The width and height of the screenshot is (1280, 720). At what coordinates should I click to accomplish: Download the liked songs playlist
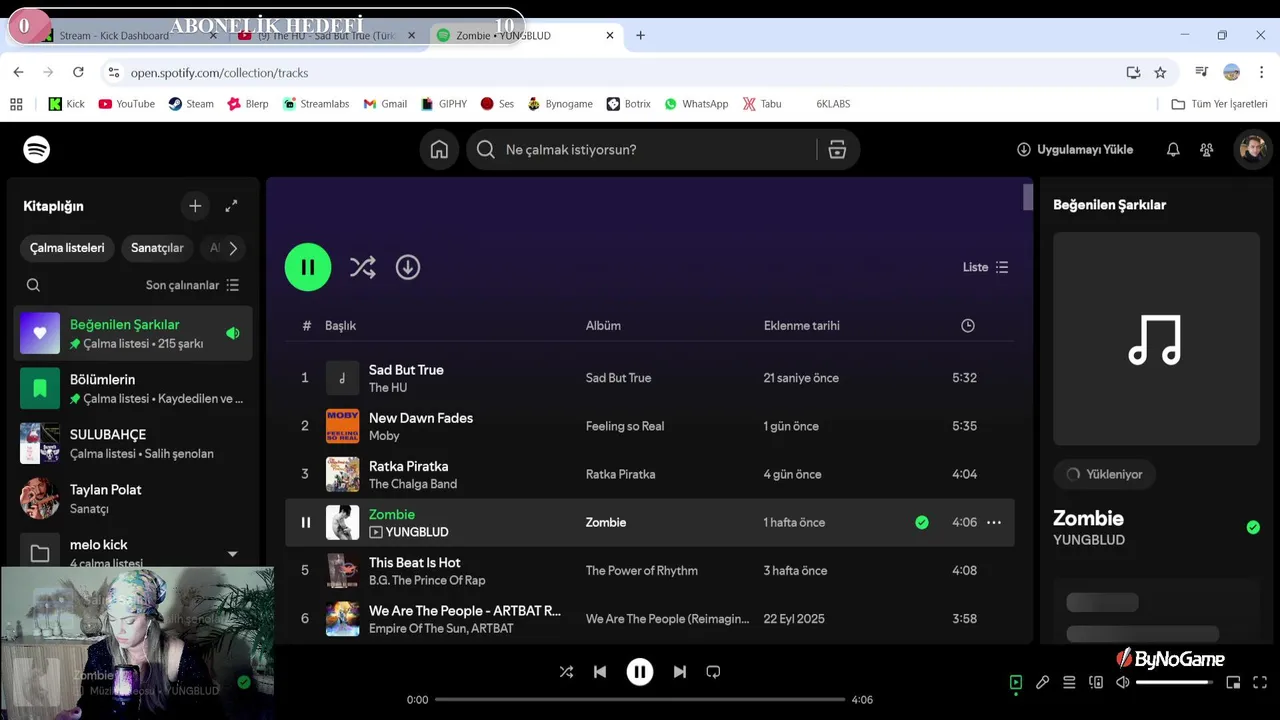(x=408, y=267)
